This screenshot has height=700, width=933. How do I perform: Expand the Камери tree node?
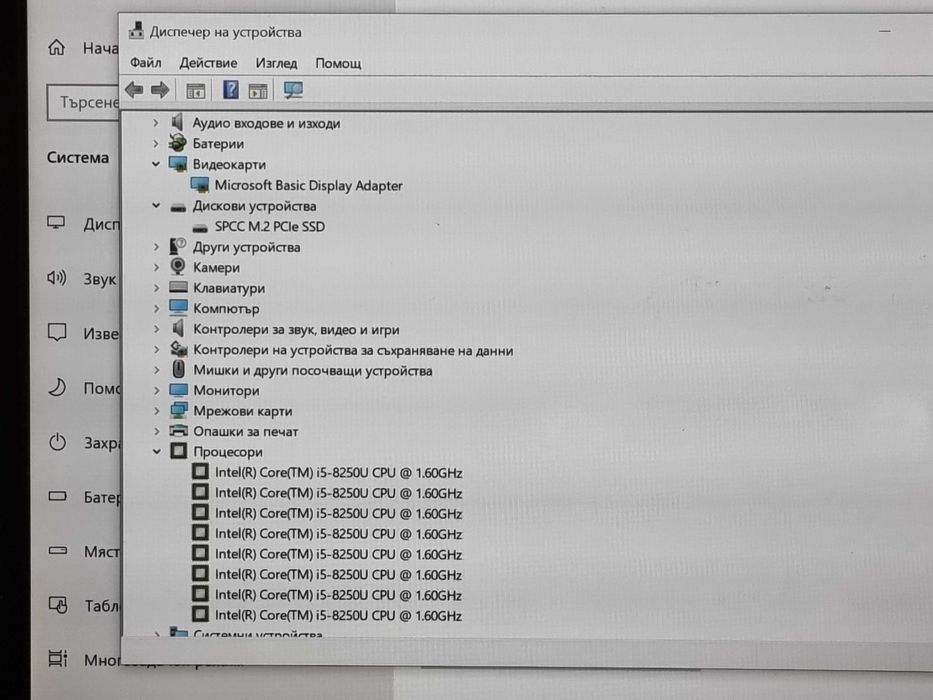click(156, 267)
